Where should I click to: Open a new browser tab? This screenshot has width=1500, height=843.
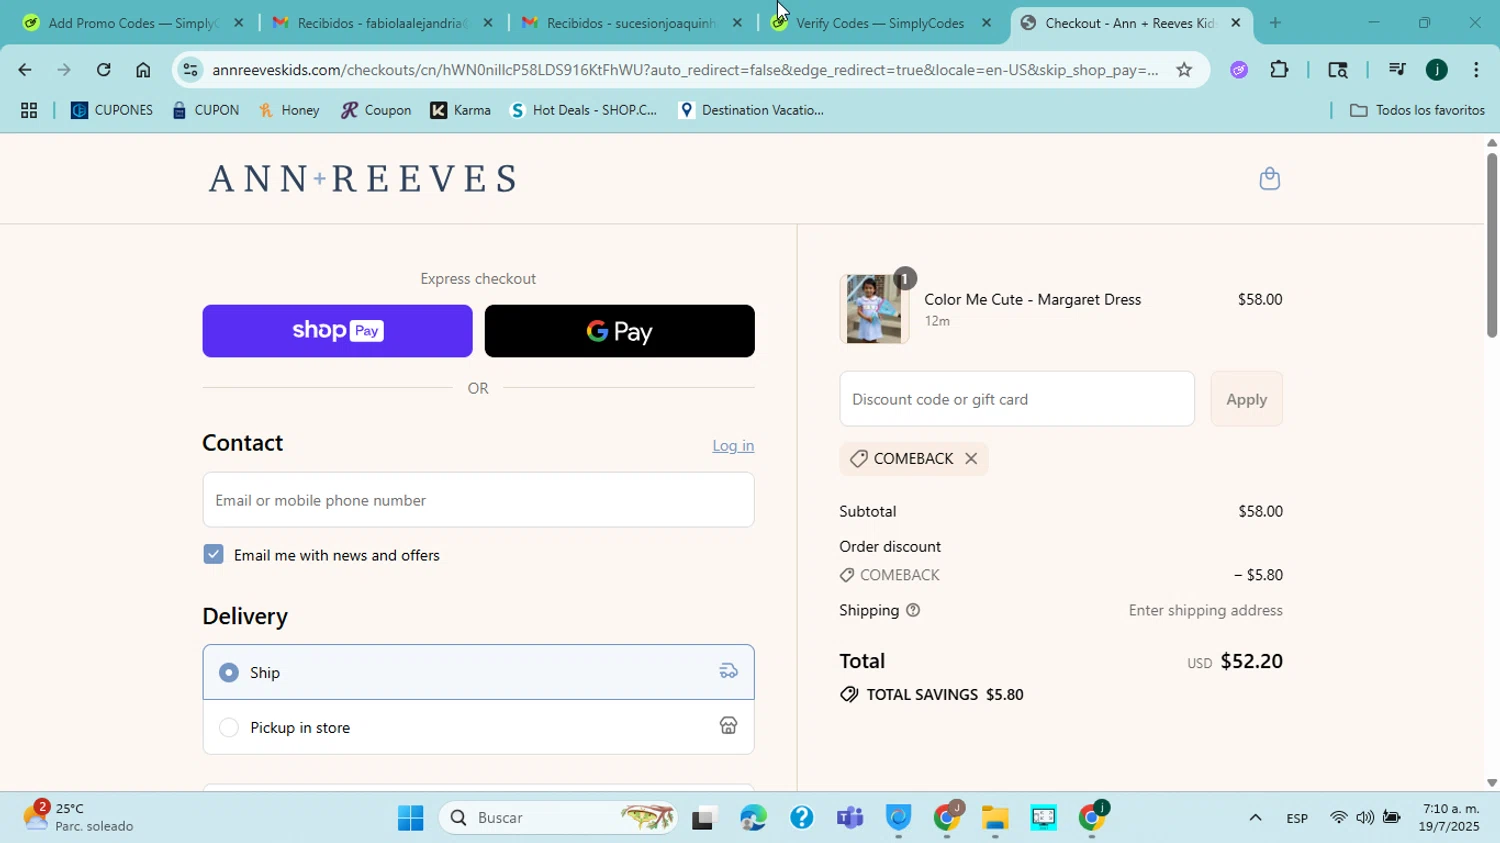(1275, 23)
